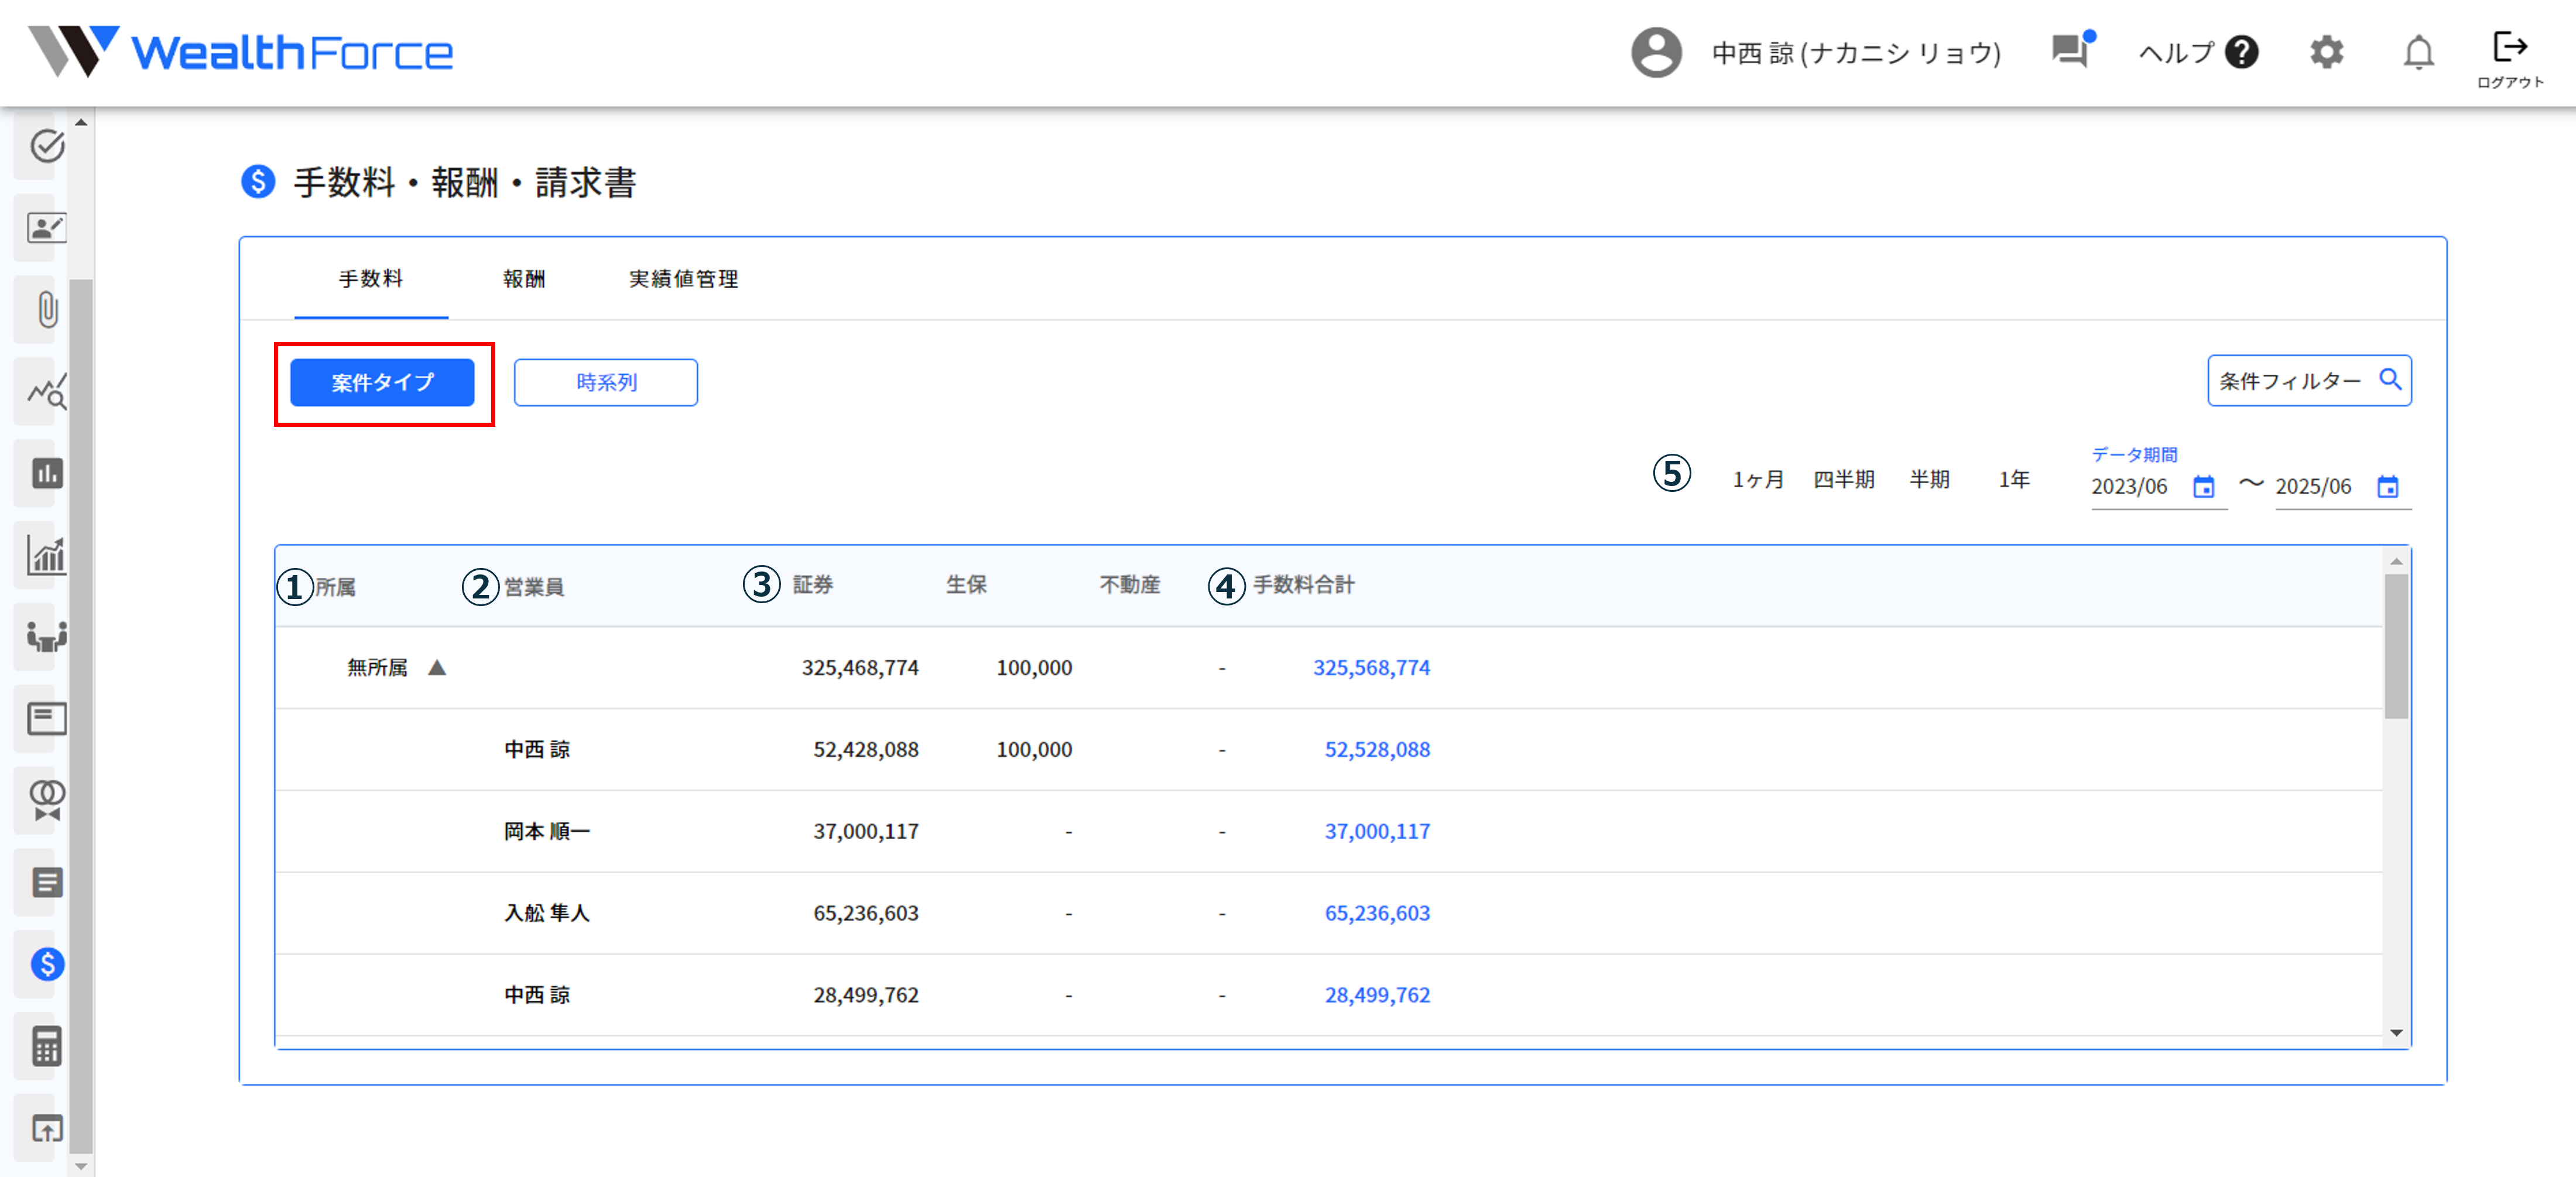
Task: Open the document lines sidebar icon
Action: pos(46,883)
